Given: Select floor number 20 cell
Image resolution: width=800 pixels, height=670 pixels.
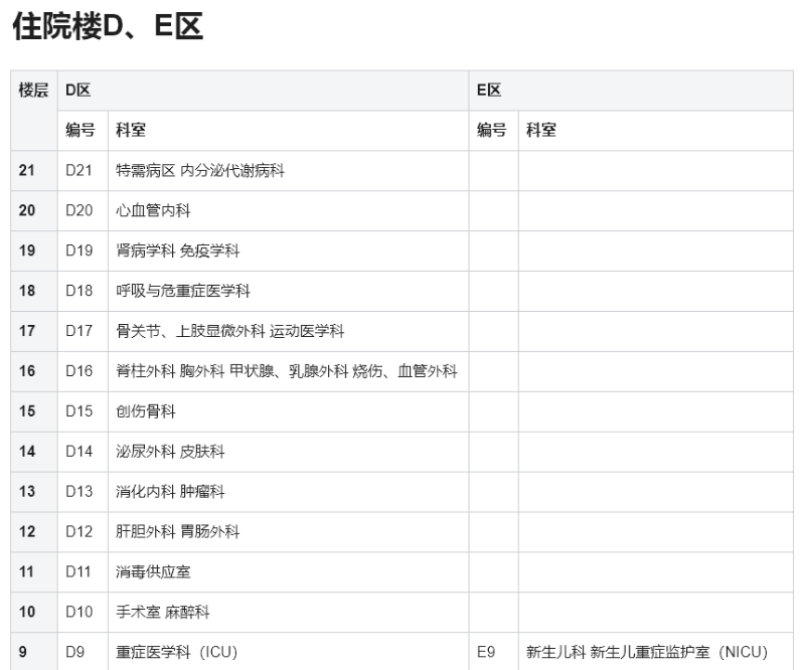Looking at the screenshot, I should 34,211.
